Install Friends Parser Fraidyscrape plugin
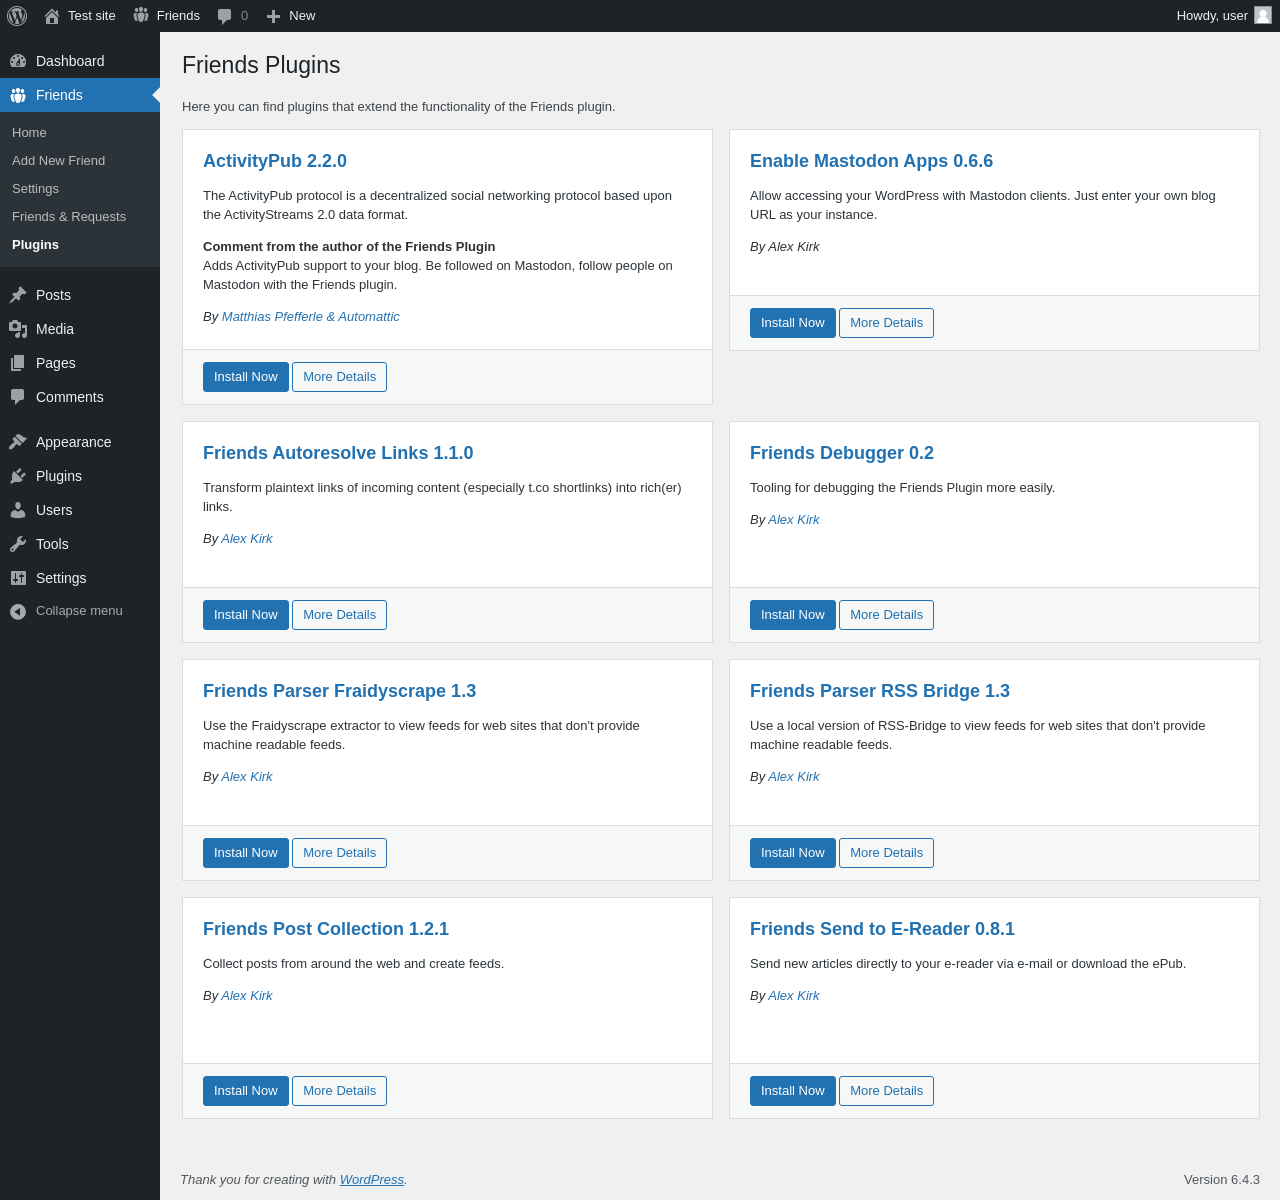Screen dimensions: 1280x1200 [x=246, y=853]
